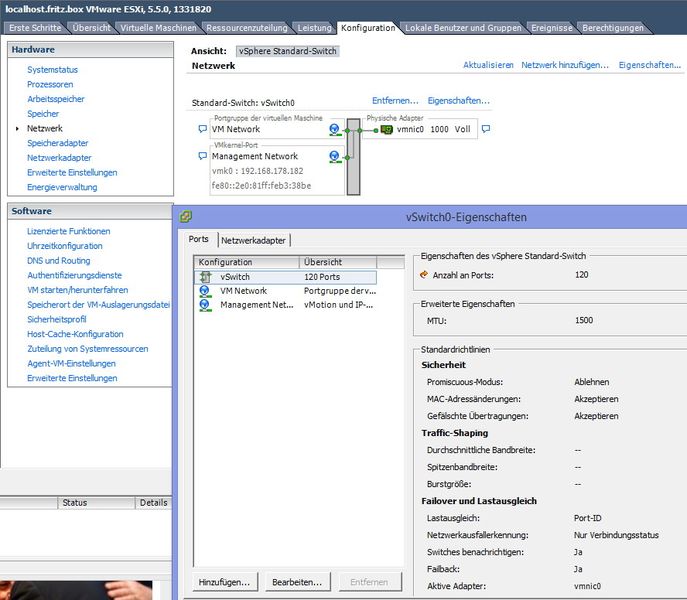The height and width of the screenshot is (600, 687).
Task: Open Prozessoren in Hardware panel
Action: tap(50, 84)
